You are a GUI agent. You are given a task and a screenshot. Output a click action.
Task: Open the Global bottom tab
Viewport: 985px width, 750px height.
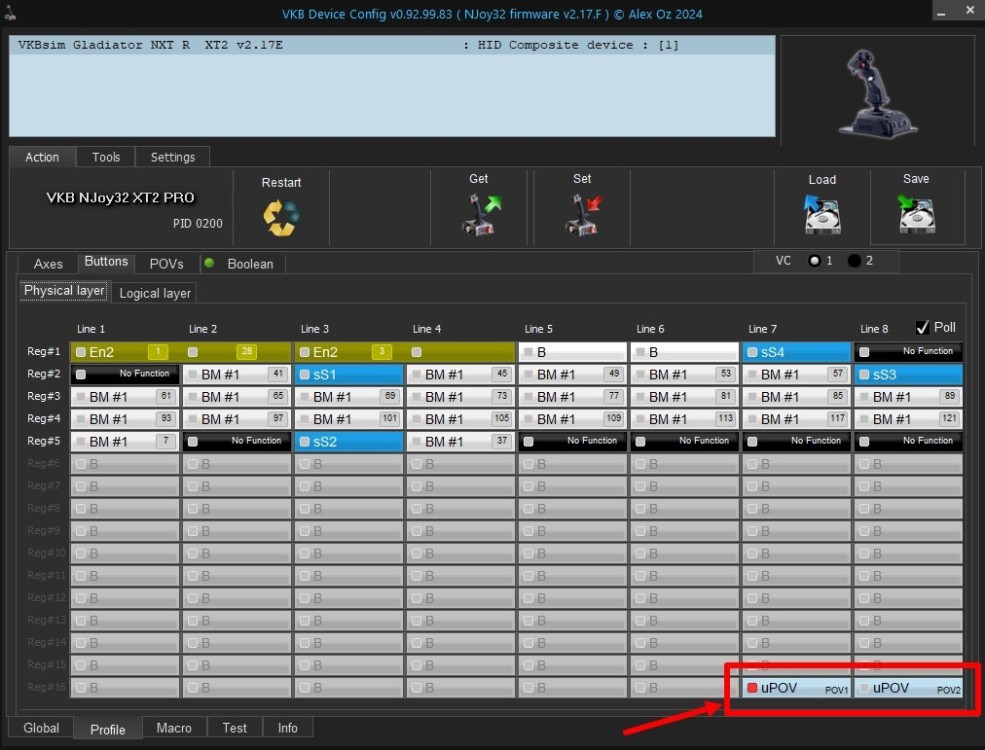tap(41, 728)
